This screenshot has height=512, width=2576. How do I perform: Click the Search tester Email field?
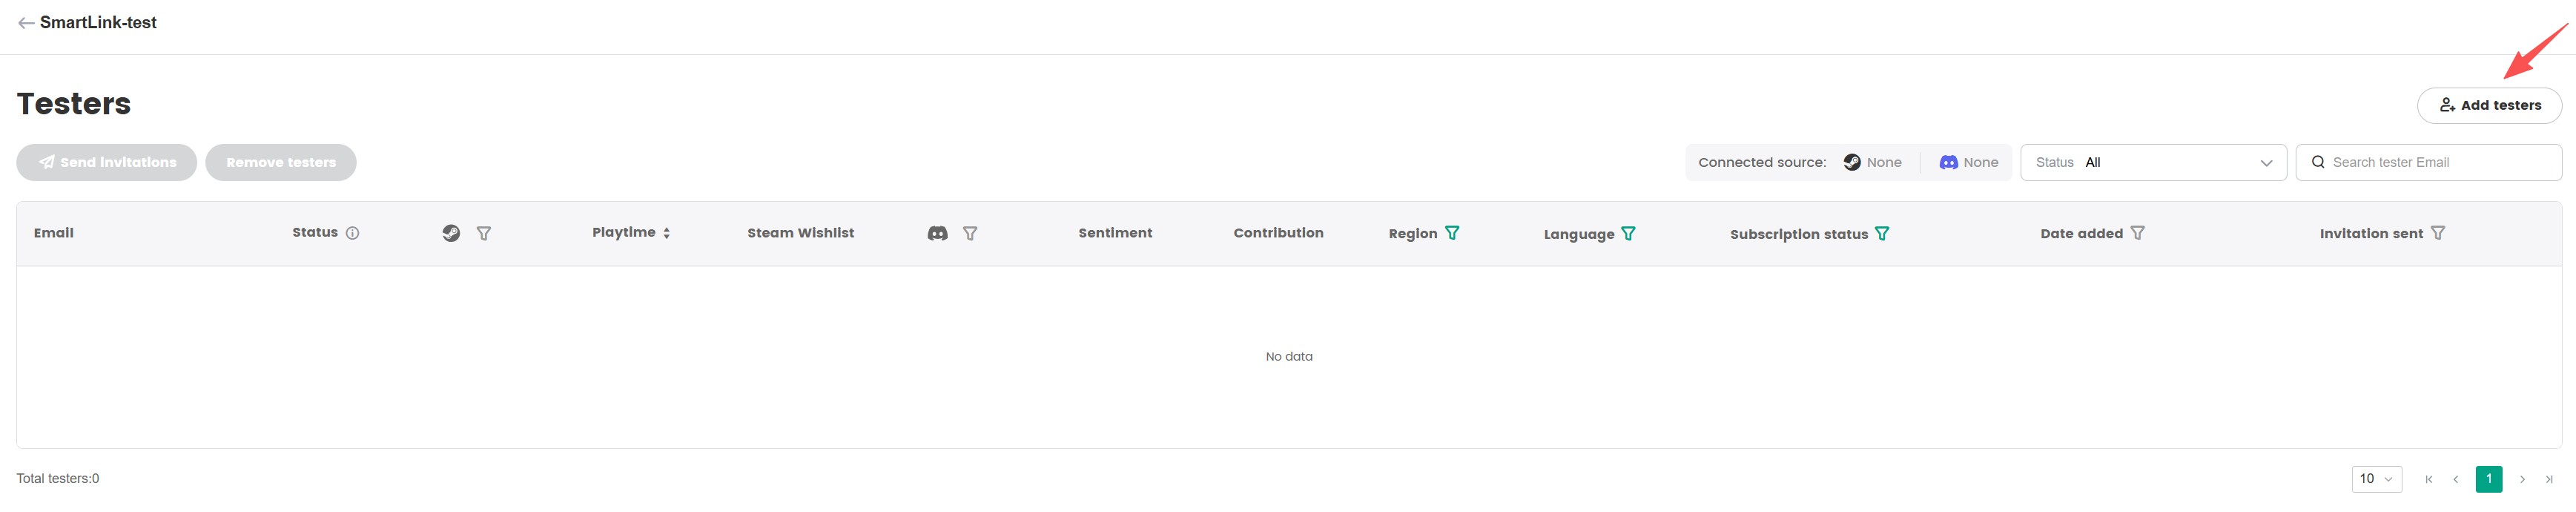tap(2440, 162)
